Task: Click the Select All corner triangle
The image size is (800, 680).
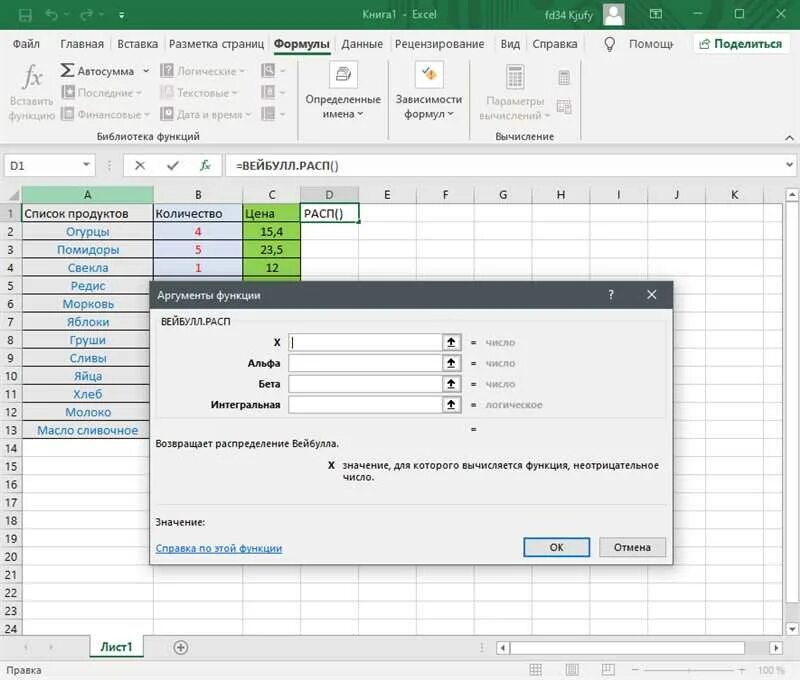Action: [12, 194]
